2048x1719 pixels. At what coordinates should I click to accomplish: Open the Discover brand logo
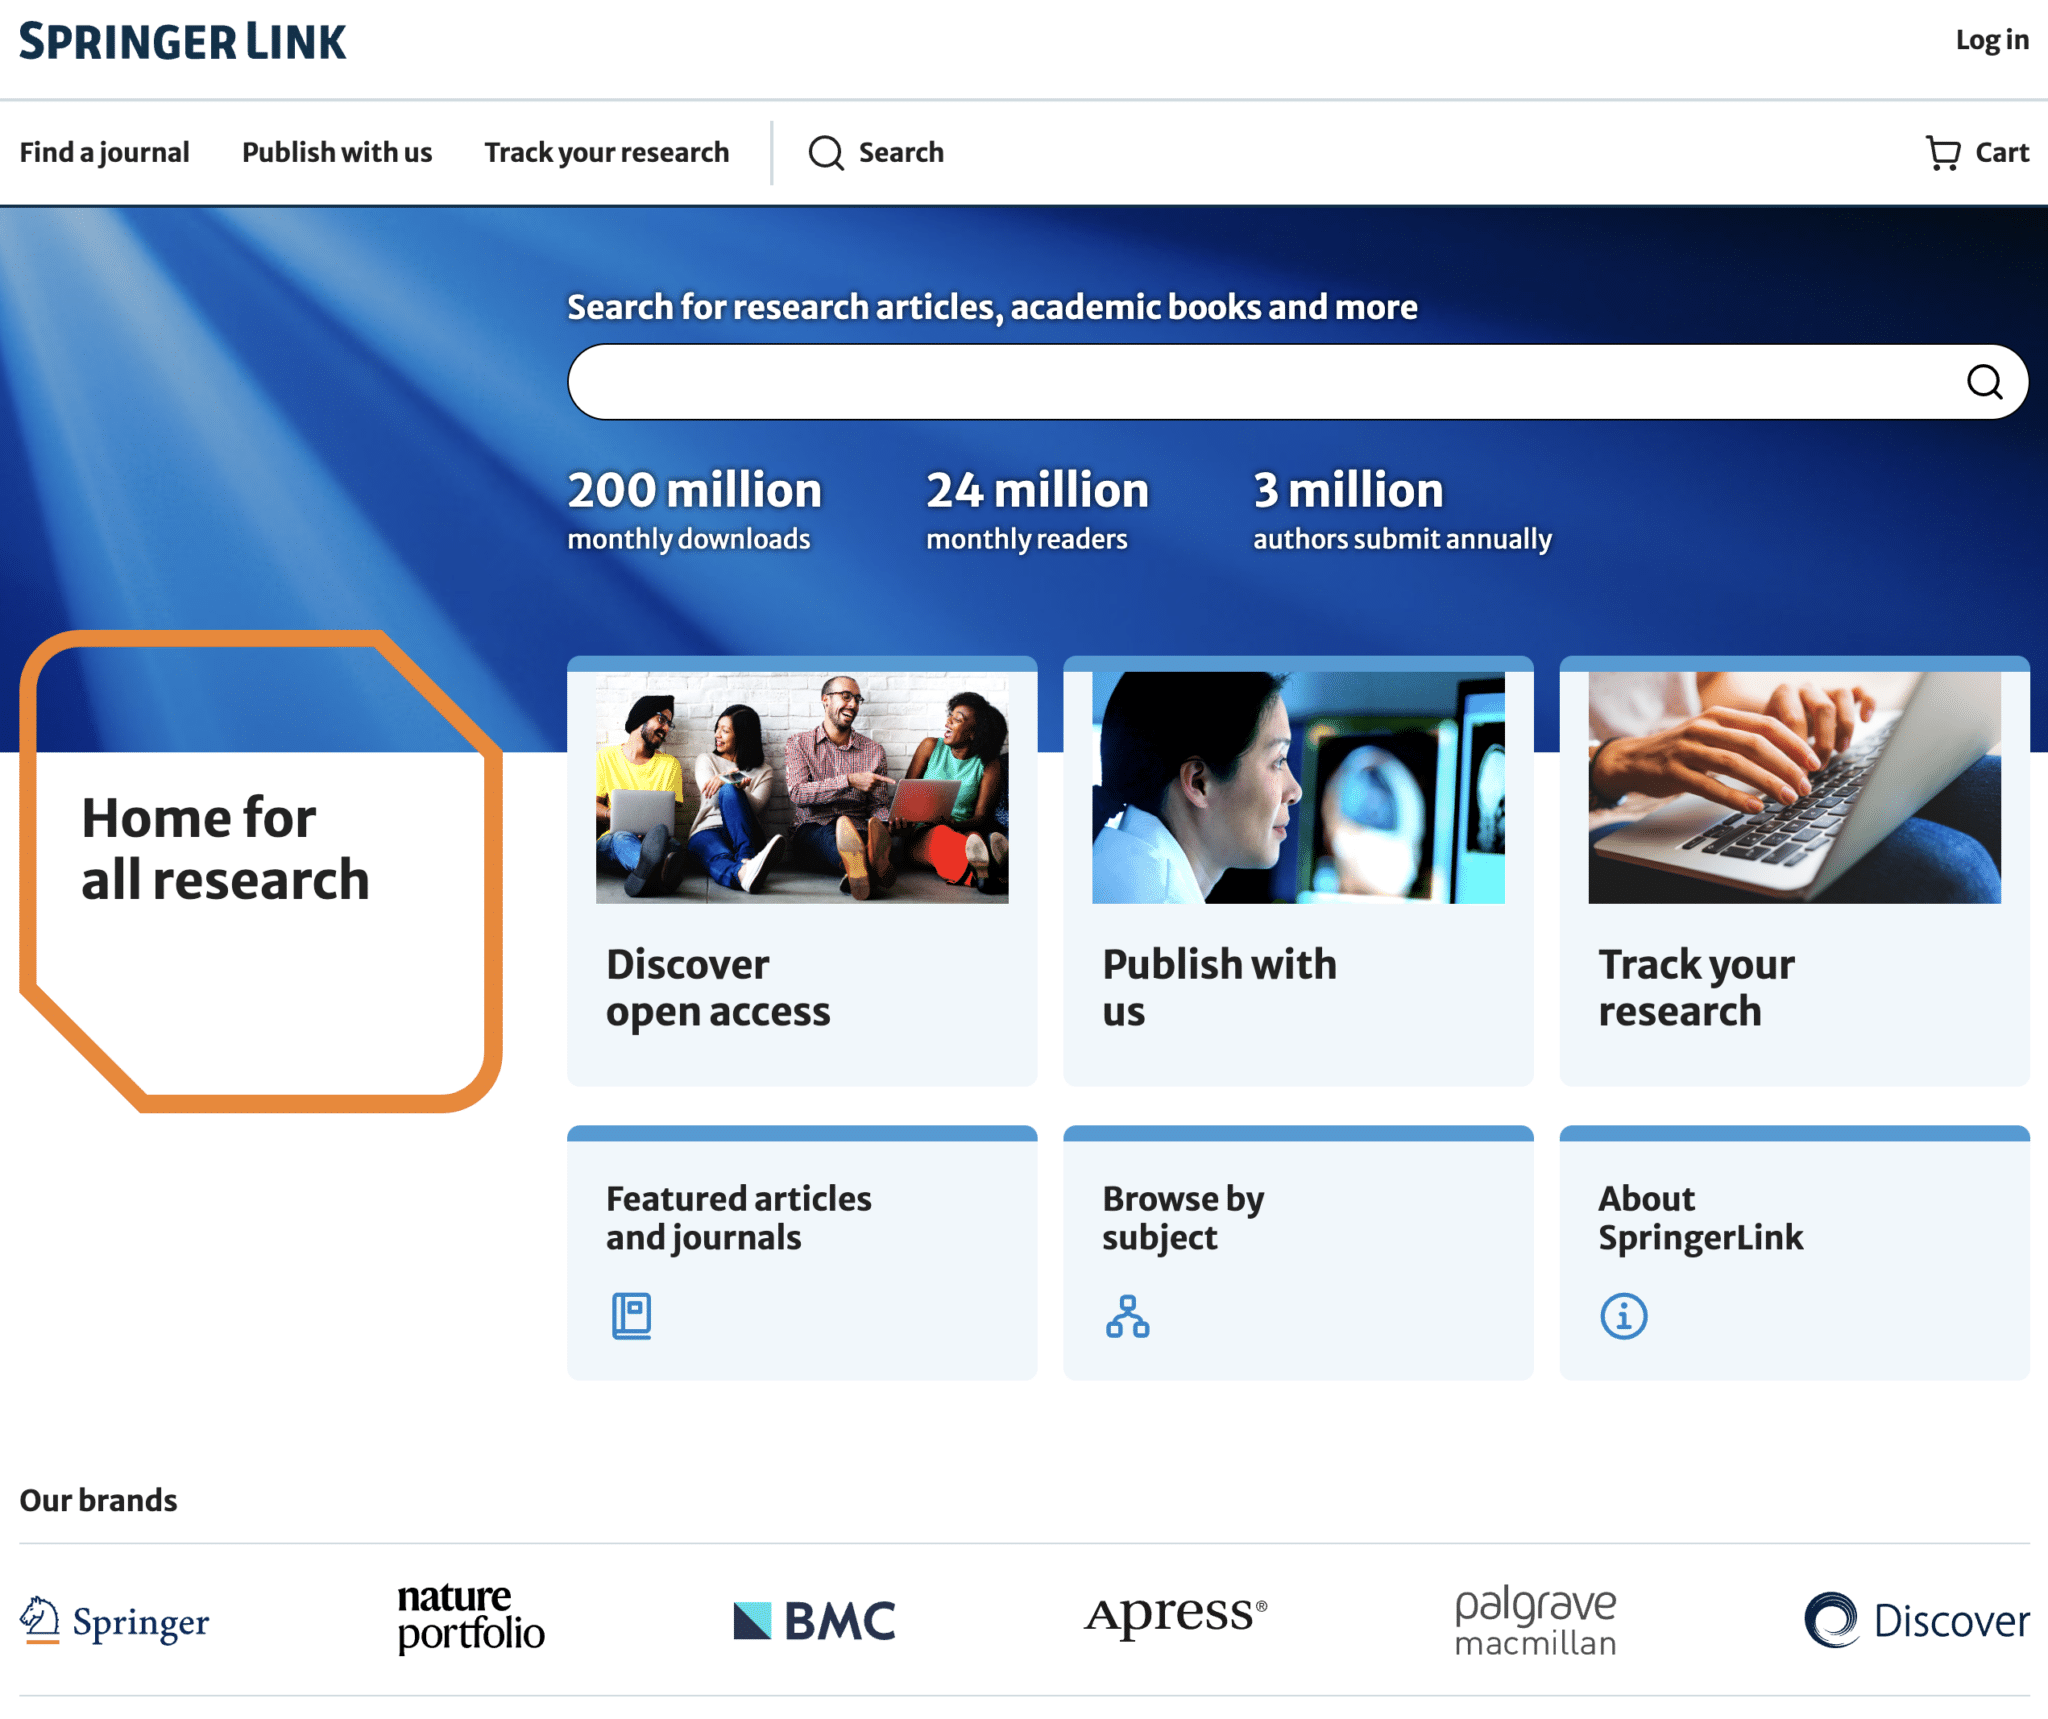1916,1620
